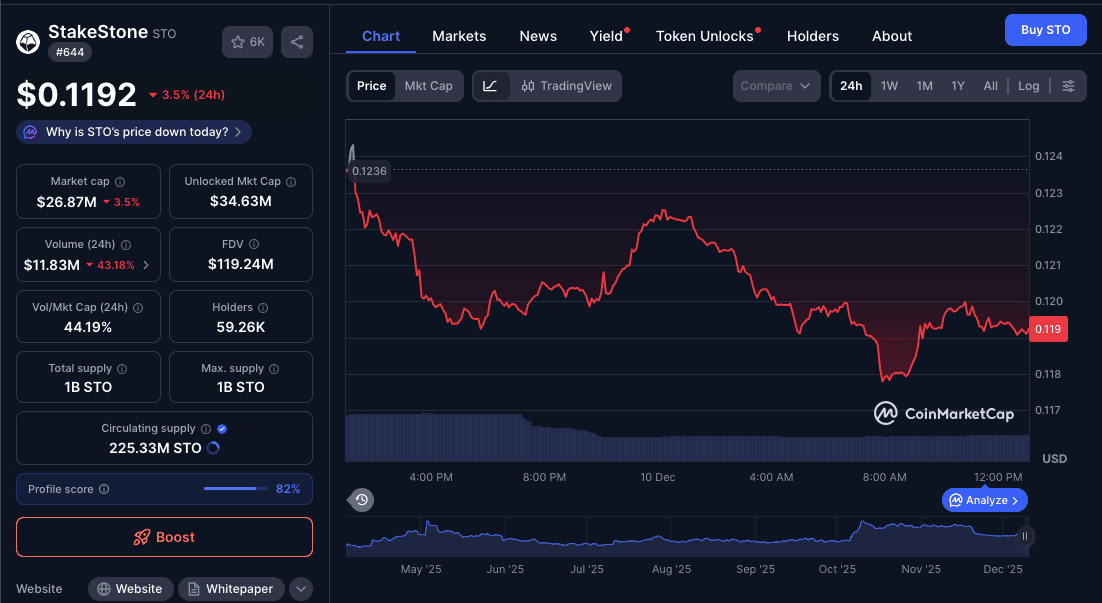Click the StakeStone coin logo
This screenshot has height=603, width=1102.
pos(27,41)
